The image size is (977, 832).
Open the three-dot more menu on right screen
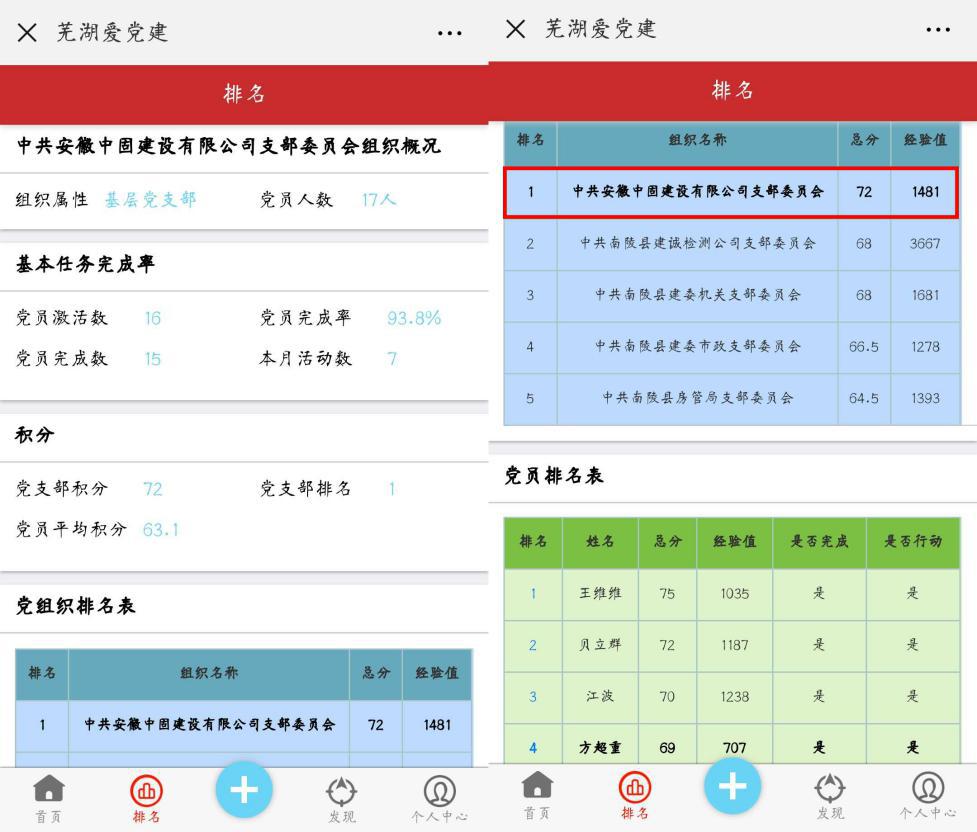(938, 30)
